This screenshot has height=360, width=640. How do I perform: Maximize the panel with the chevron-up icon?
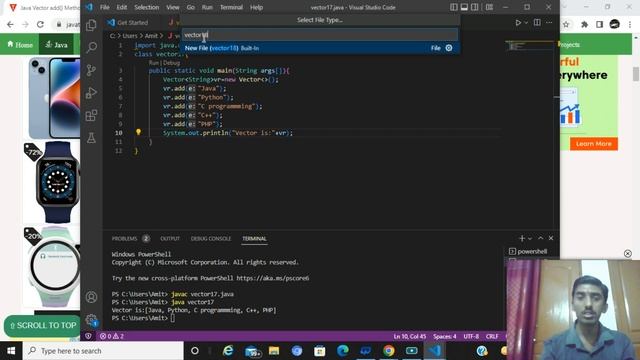click(540, 238)
